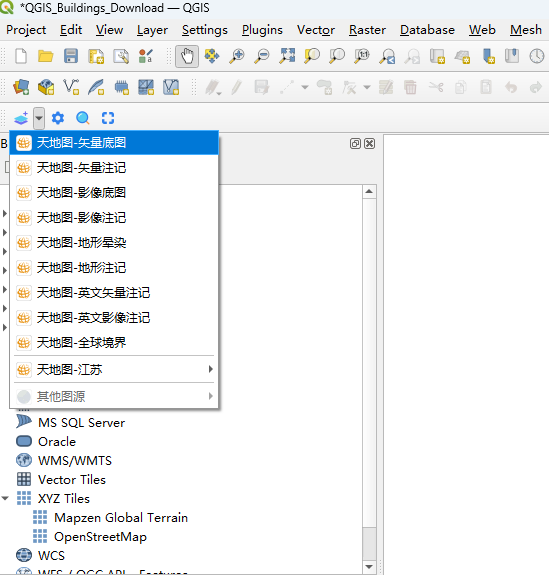549x575 pixels.
Task: Select Vector Tiles in Browser tree
Action: point(72,480)
